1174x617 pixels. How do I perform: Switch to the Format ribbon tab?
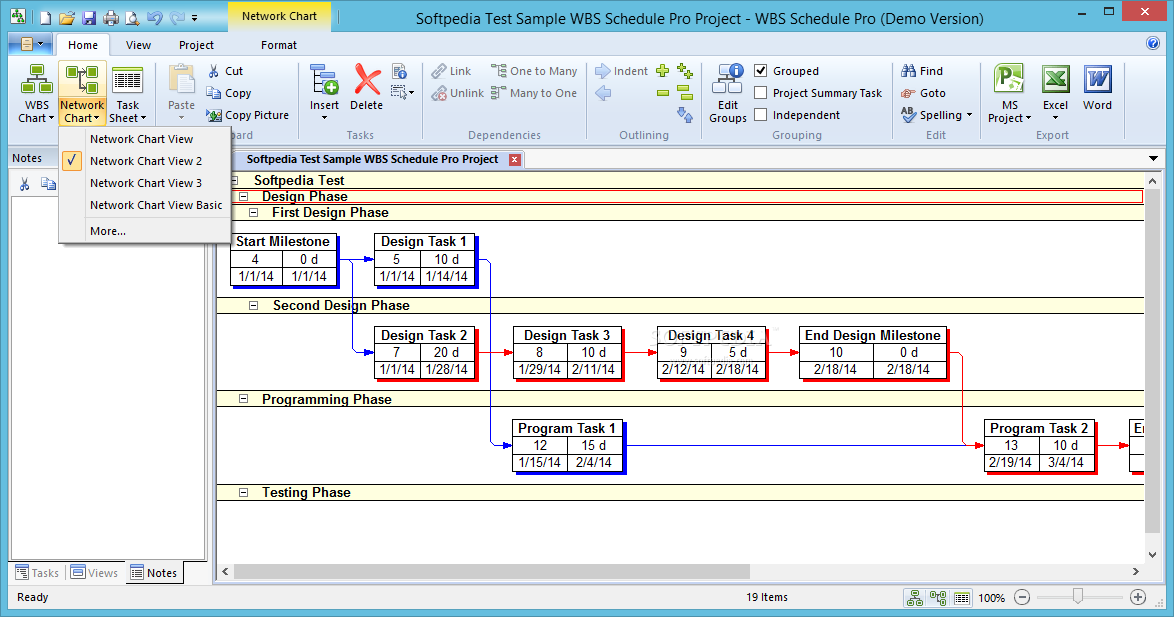pos(279,45)
